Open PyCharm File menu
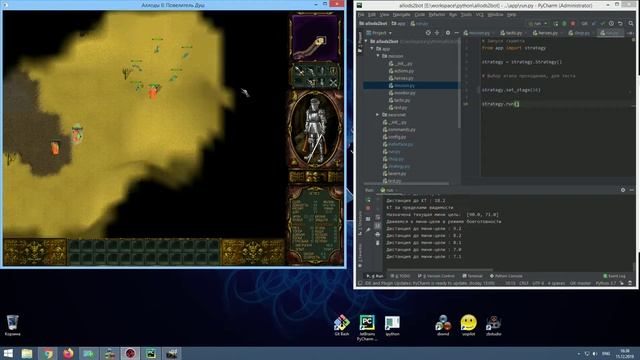This screenshot has width=640, height=360. tap(361, 15)
